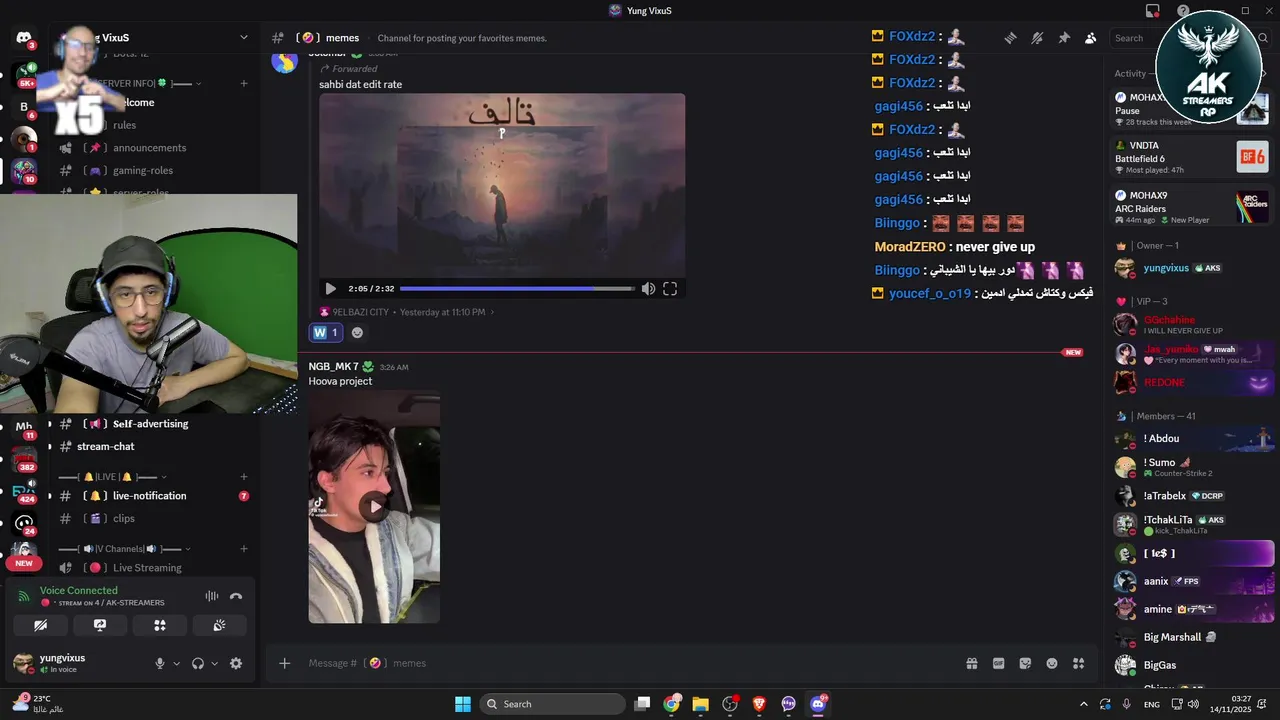Open the soundboard button
Image resolution: width=1280 pixels, height=720 pixels.
(x=219, y=625)
